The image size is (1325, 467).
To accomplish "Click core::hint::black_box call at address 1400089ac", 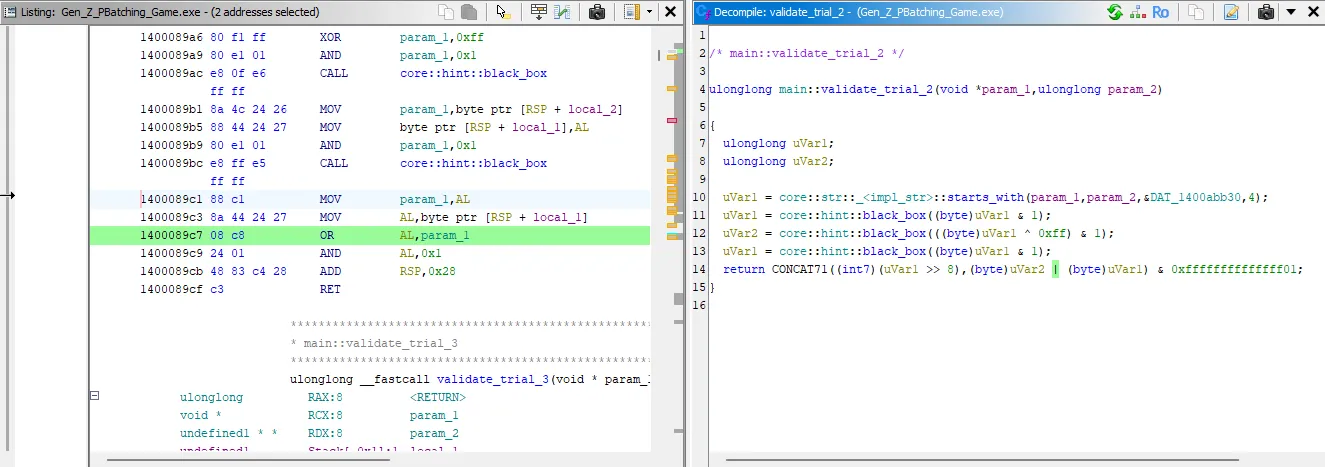I will (x=473, y=73).
